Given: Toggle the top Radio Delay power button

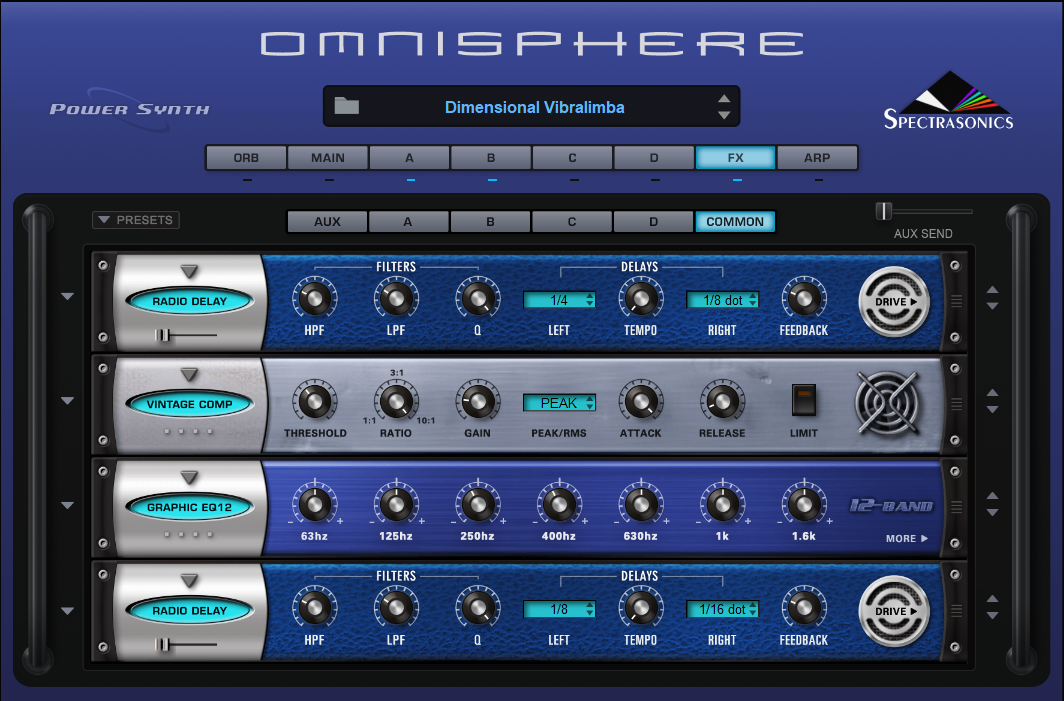Looking at the screenshot, I should pyautogui.click(x=189, y=301).
